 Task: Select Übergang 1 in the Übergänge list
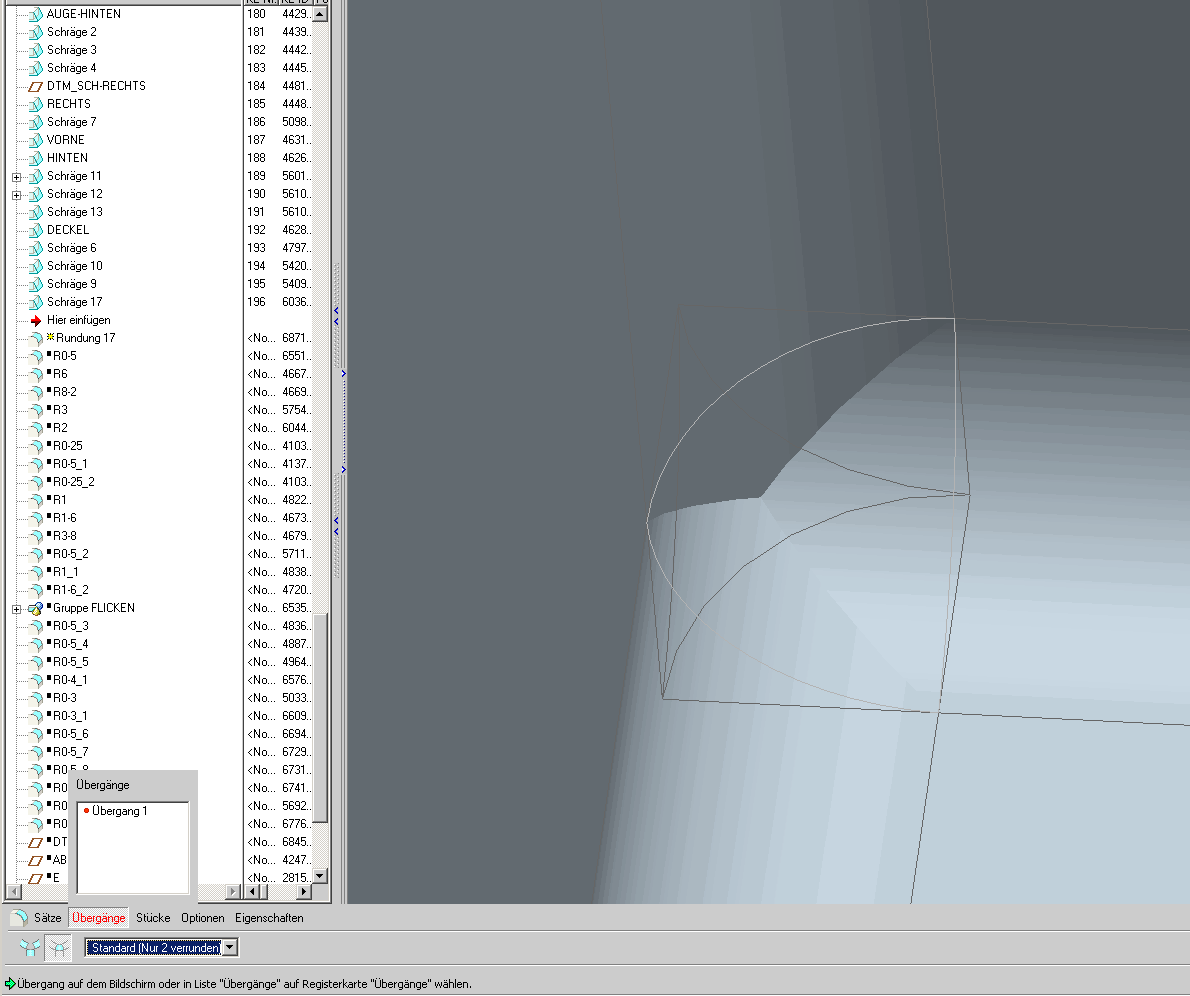pos(120,811)
